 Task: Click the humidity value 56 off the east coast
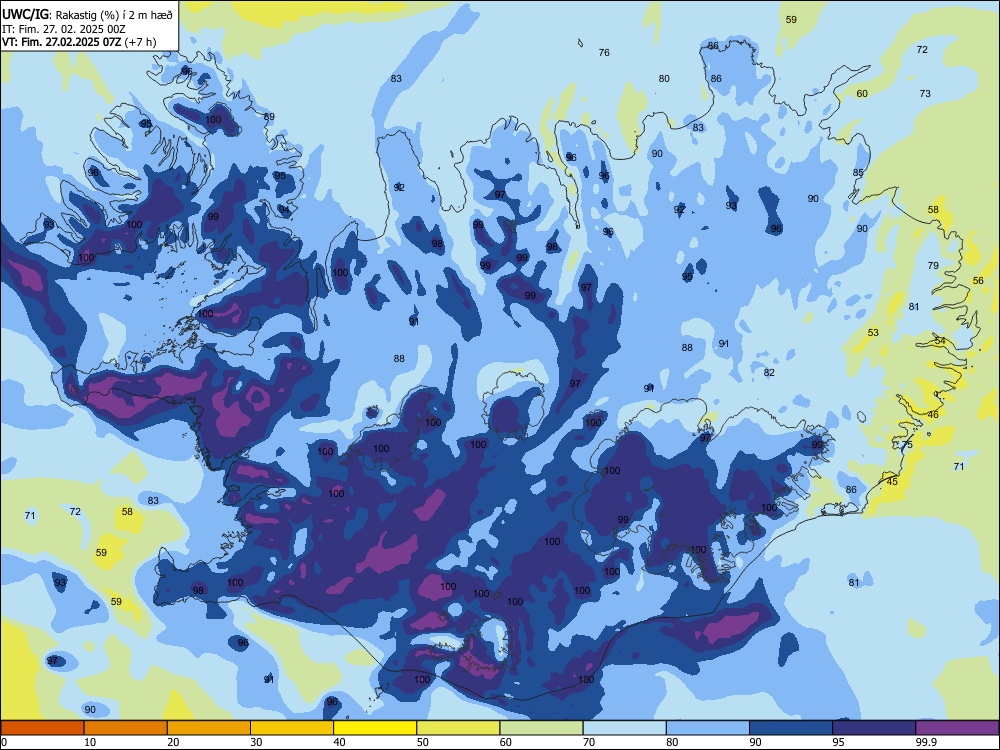pos(978,281)
